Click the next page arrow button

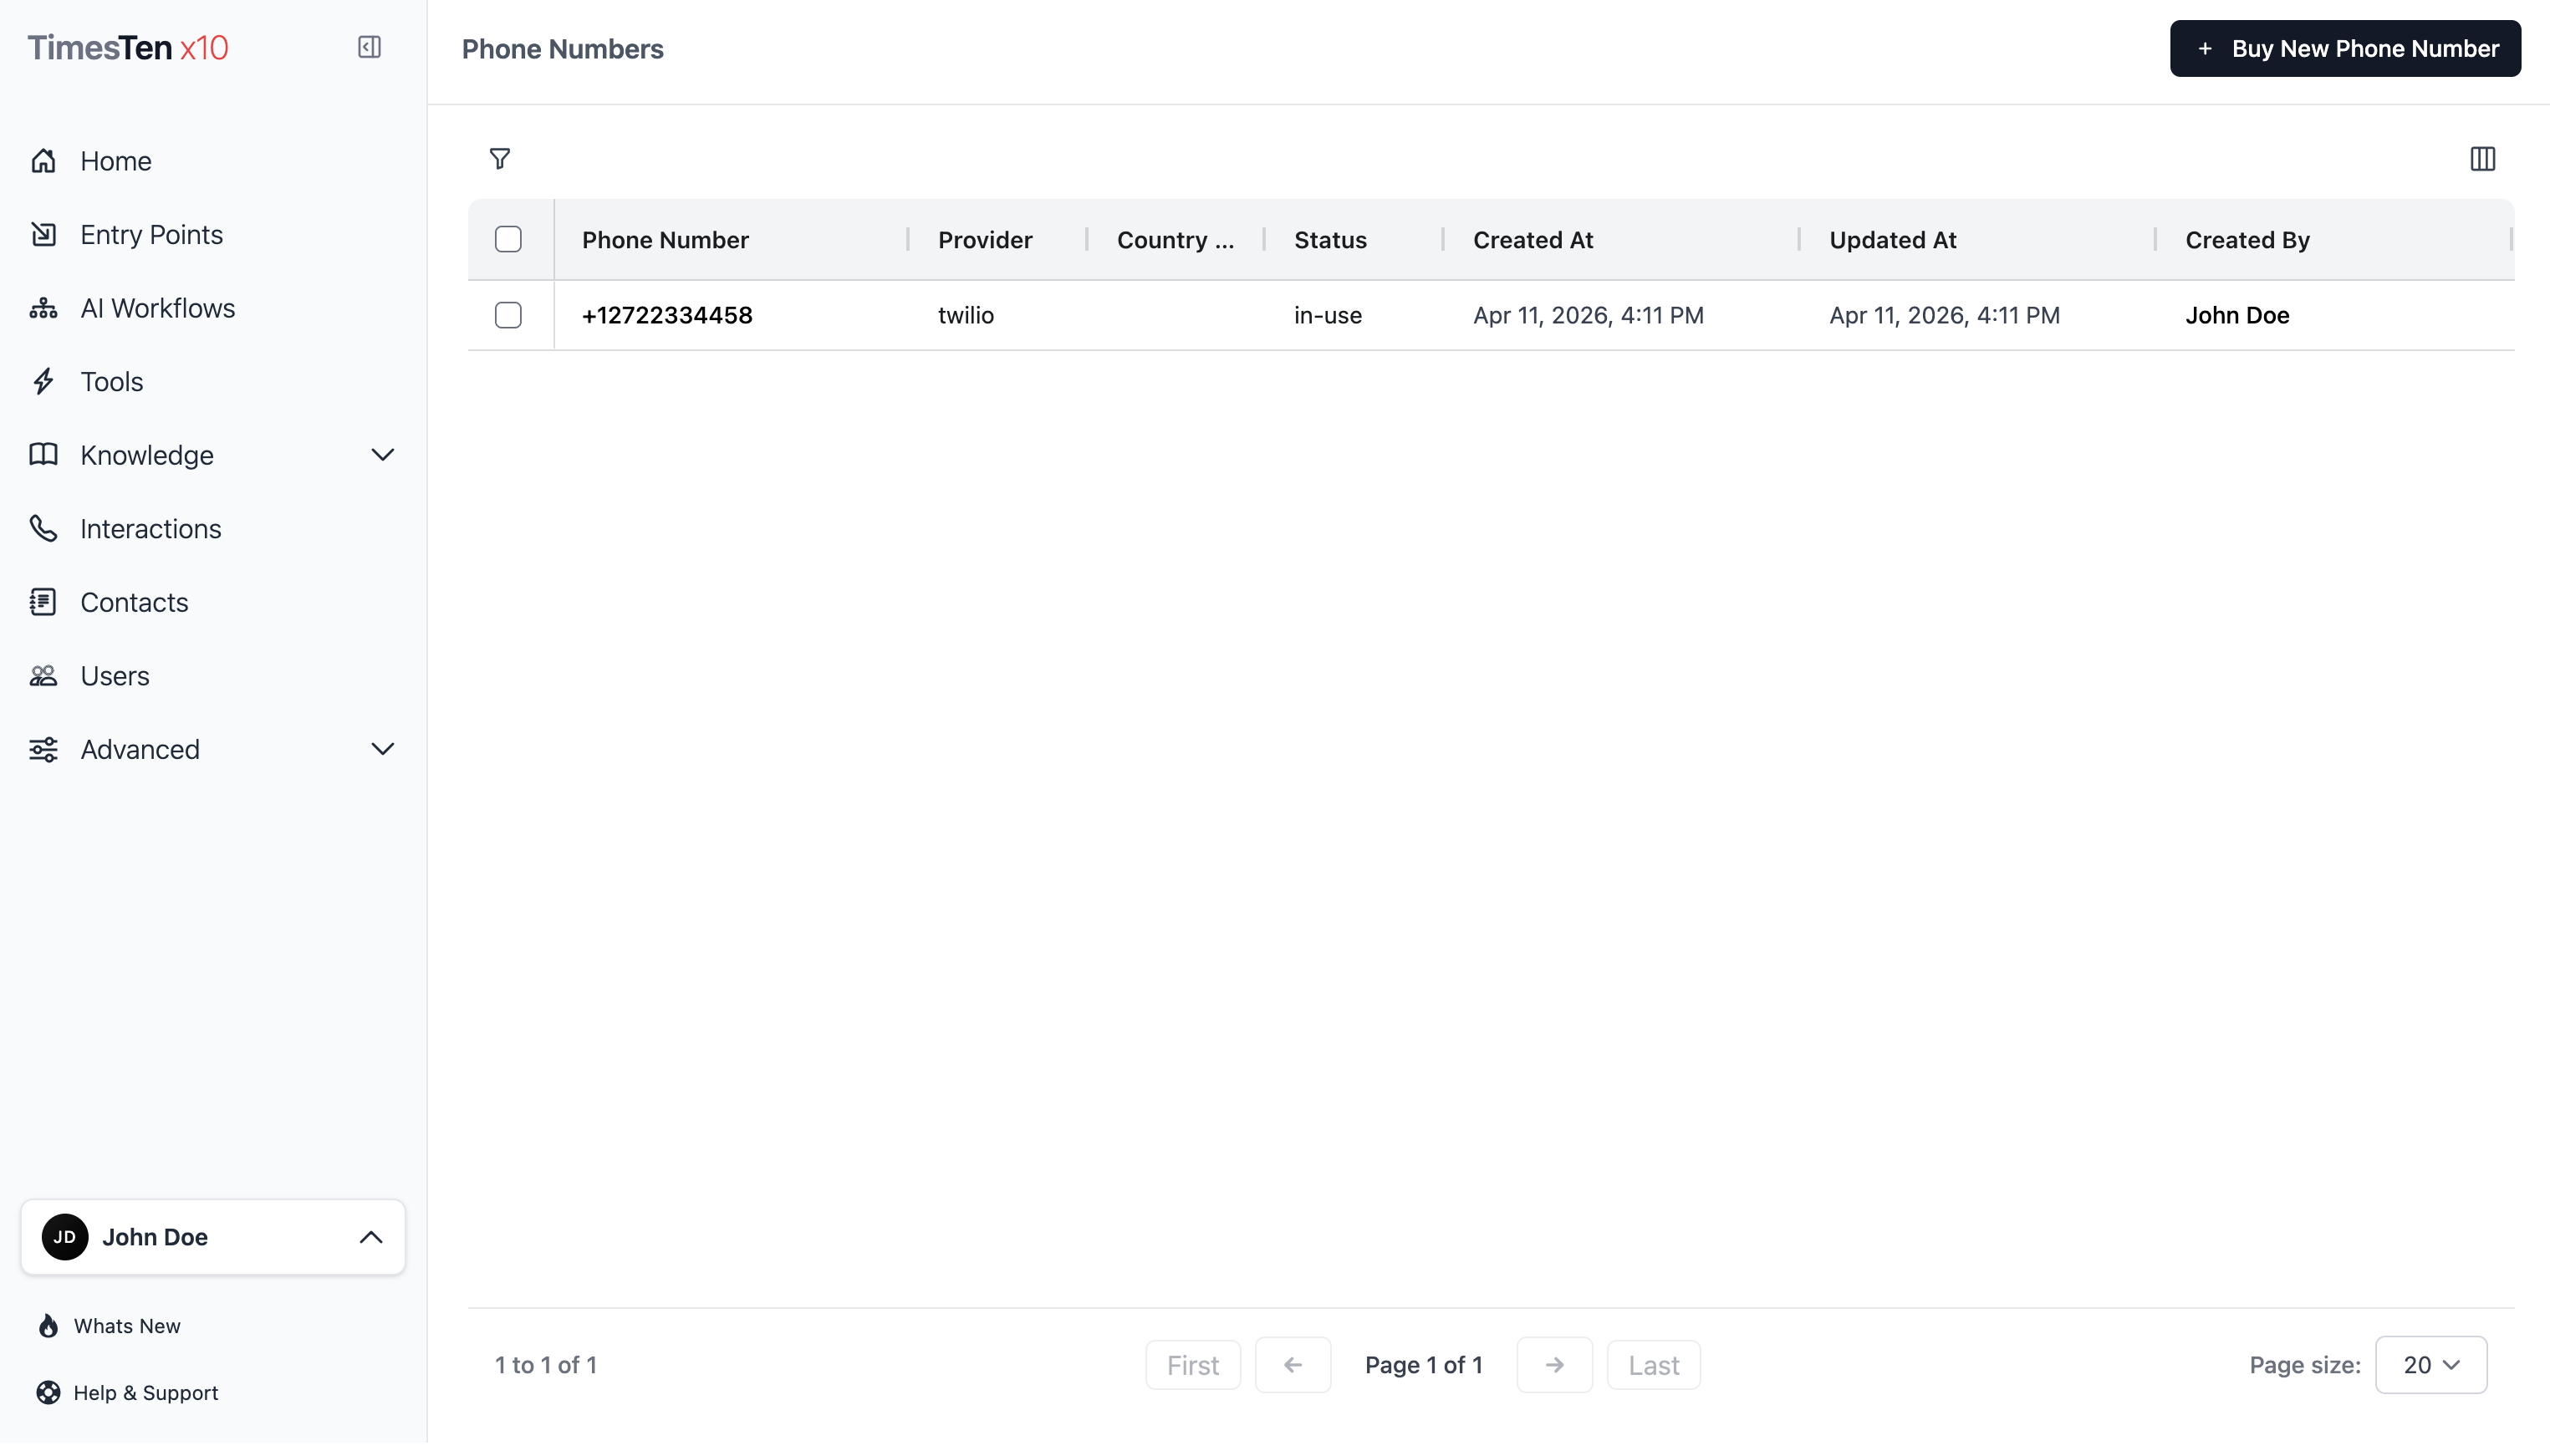[x=1554, y=1365]
